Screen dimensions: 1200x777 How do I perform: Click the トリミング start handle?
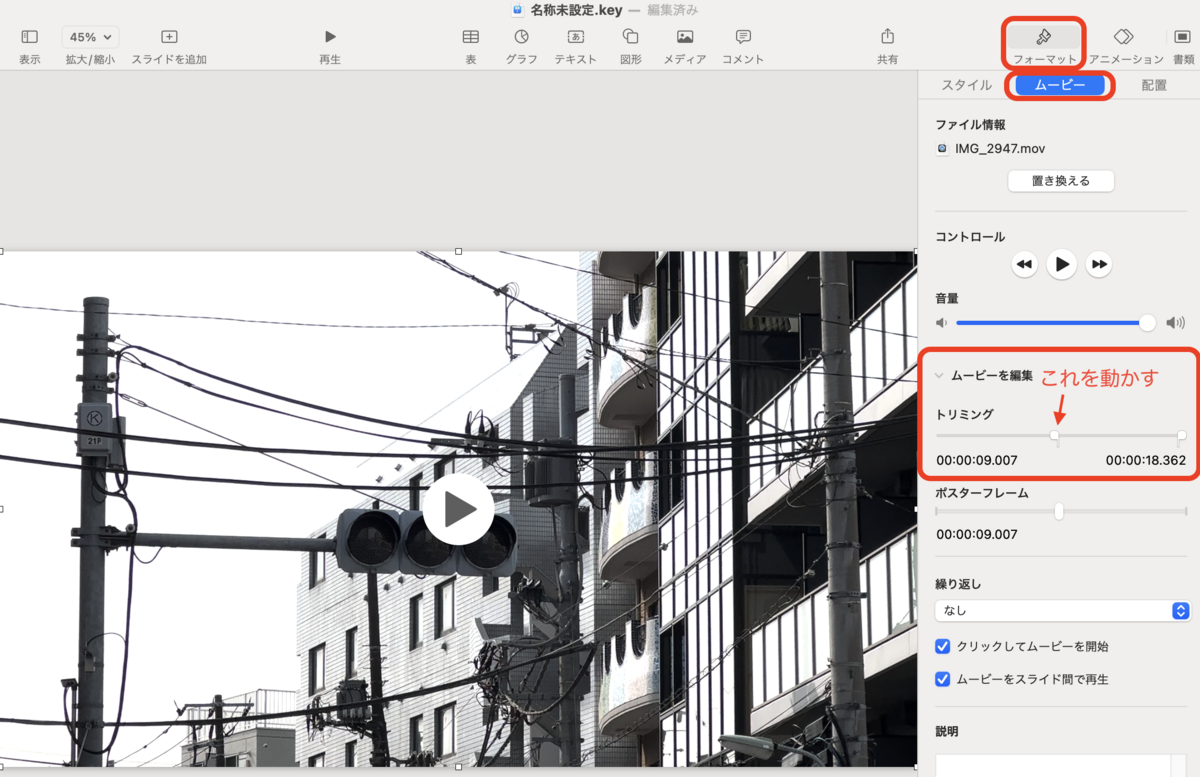click(1055, 436)
